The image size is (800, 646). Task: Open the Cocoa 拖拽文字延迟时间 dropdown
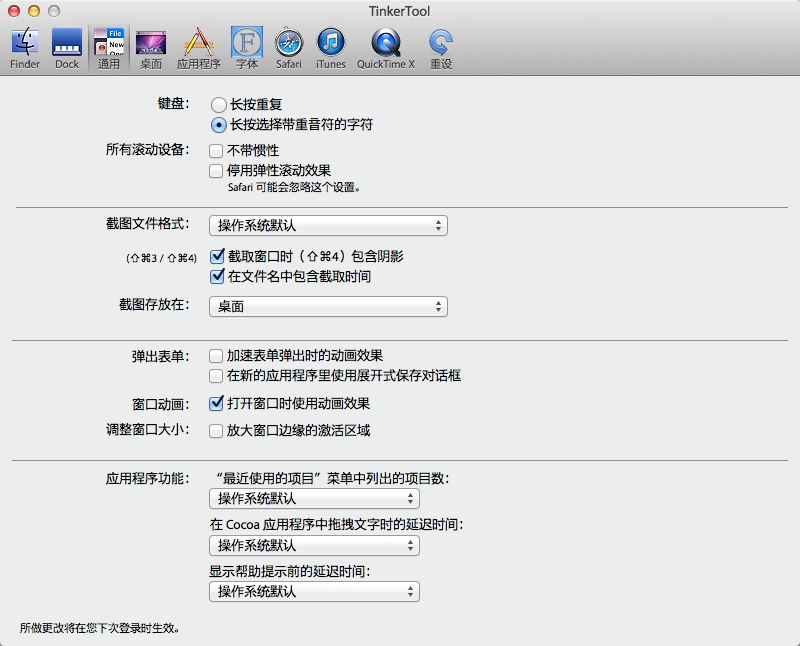[314, 545]
